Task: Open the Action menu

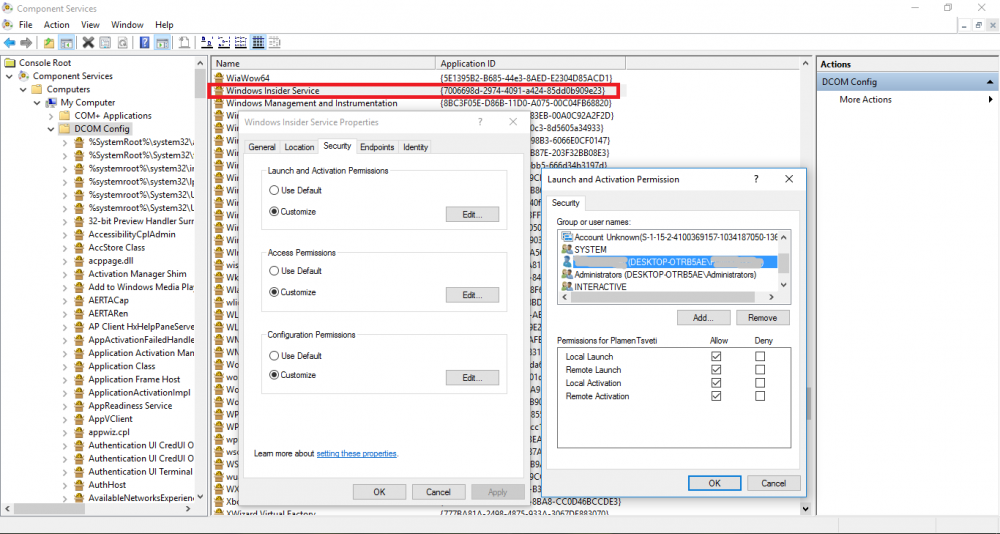Action: (56, 25)
